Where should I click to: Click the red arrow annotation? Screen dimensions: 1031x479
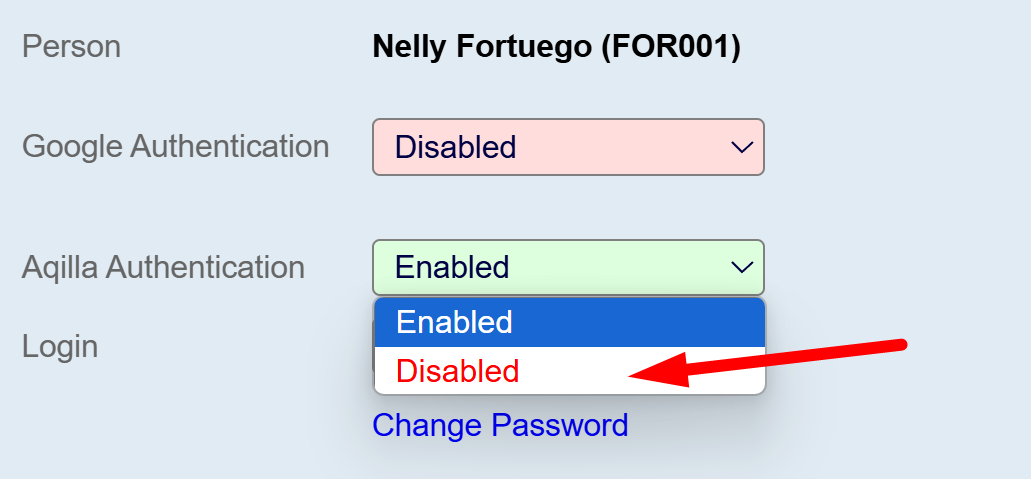[770, 362]
